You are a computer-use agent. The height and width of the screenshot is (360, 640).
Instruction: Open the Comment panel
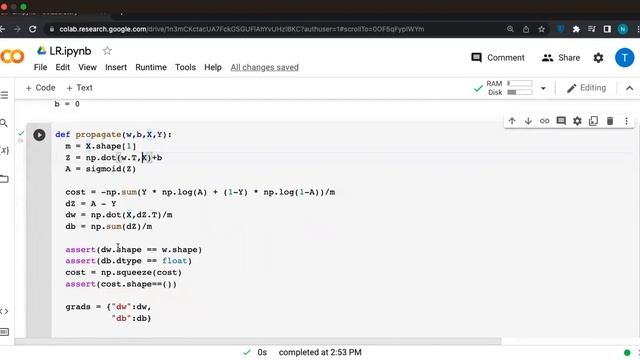point(498,58)
